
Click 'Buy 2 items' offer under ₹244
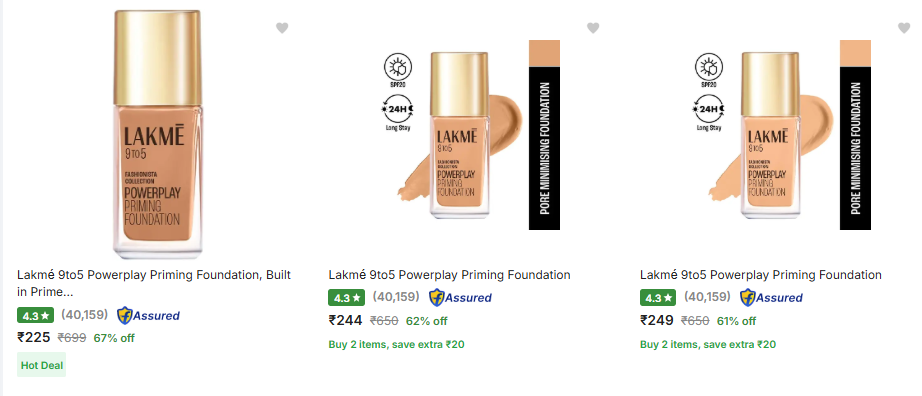click(396, 344)
